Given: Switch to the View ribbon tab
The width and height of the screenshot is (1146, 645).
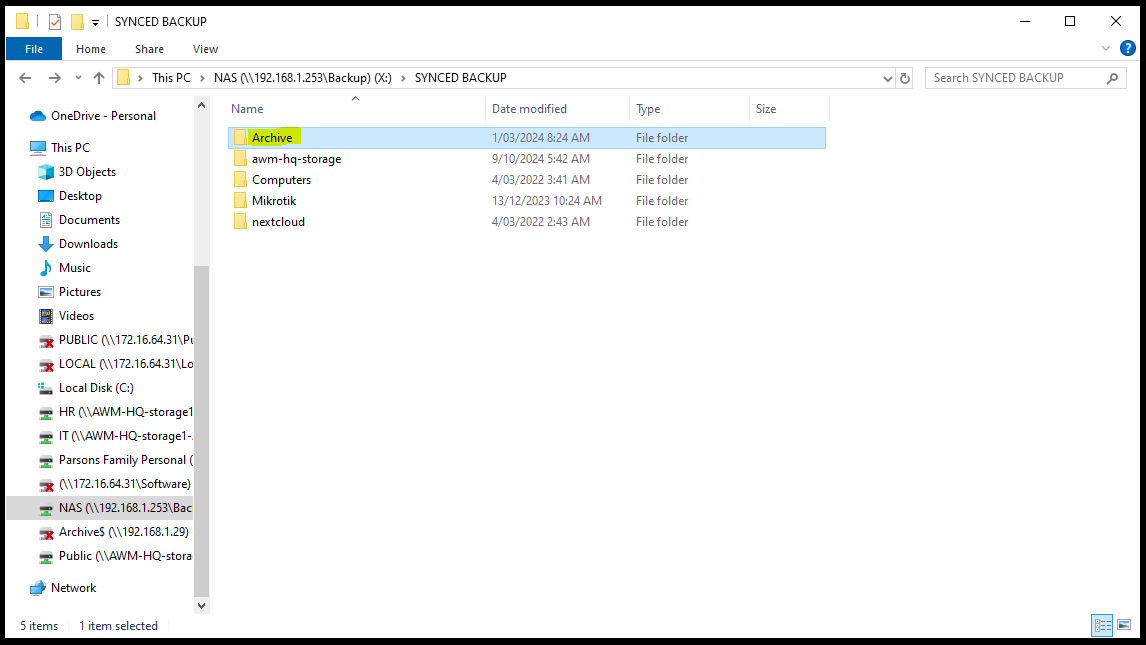Looking at the screenshot, I should (205, 49).
